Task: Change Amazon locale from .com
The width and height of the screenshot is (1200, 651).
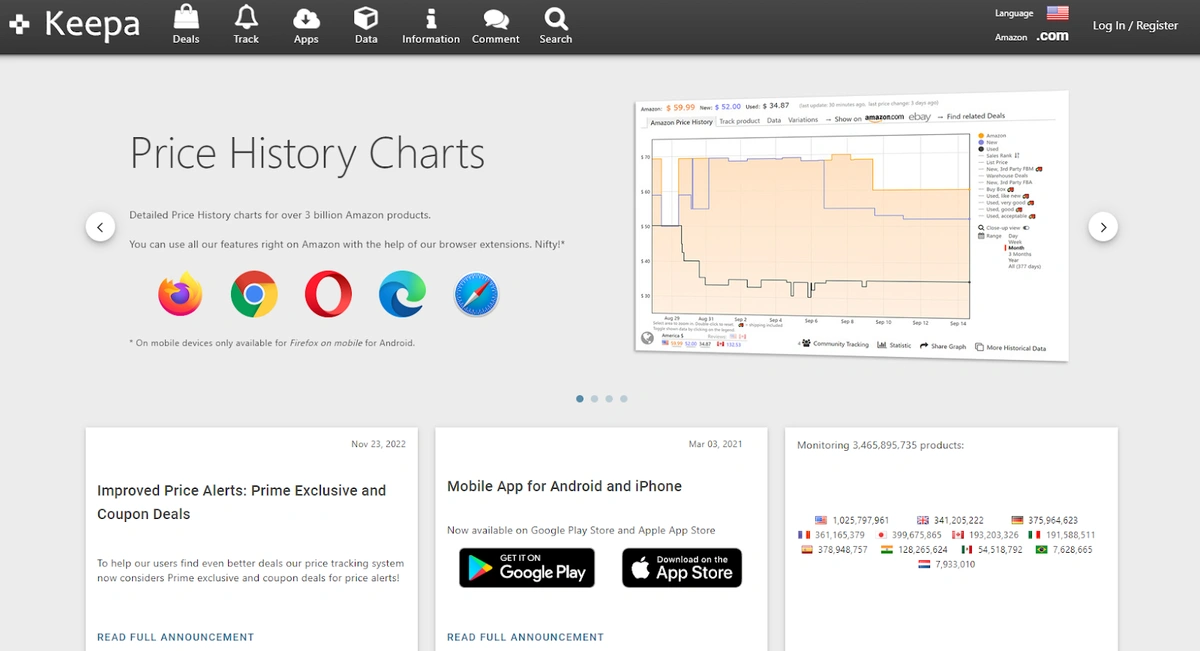Action: [1052, 36]
